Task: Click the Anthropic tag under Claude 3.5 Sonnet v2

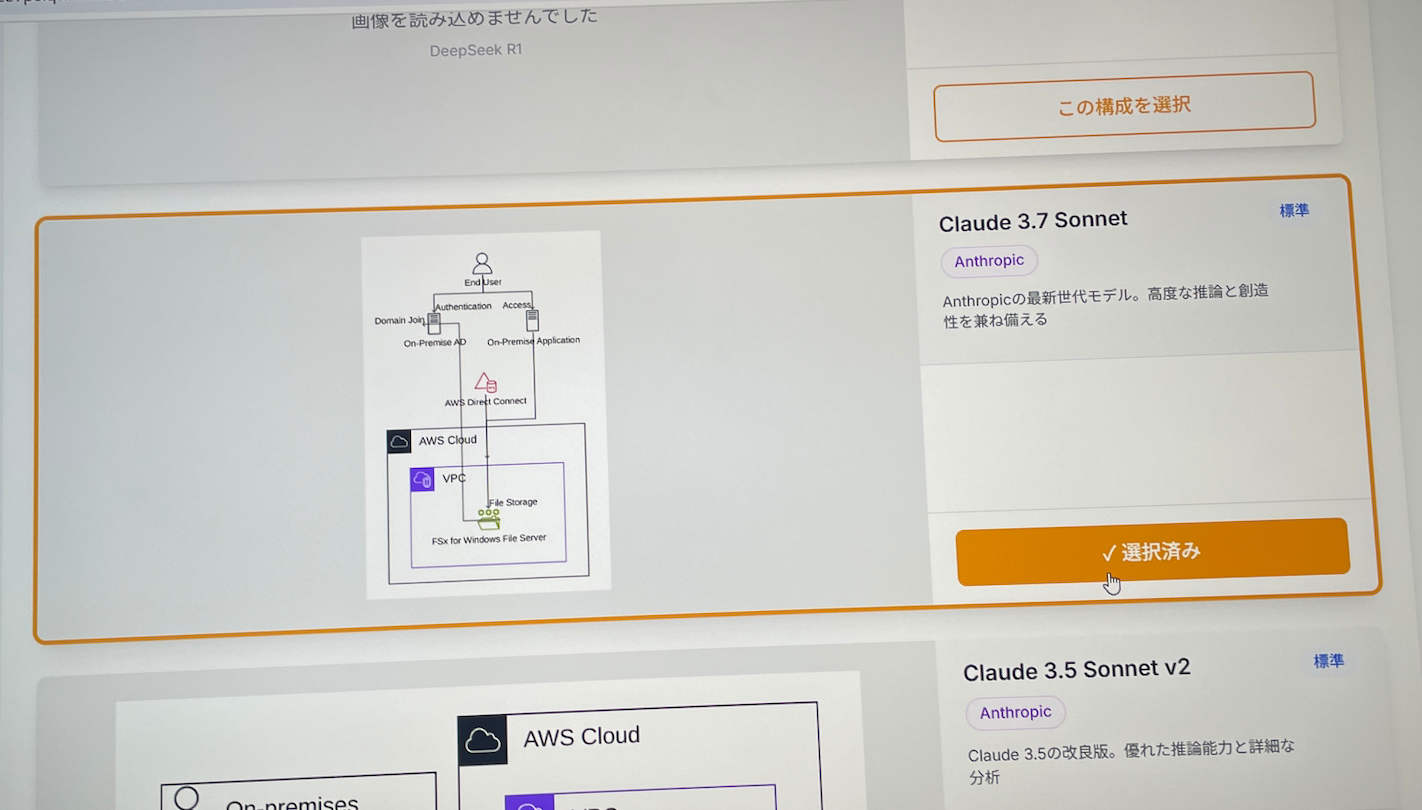Action: pyautogui.click(x=1015, y=712)
